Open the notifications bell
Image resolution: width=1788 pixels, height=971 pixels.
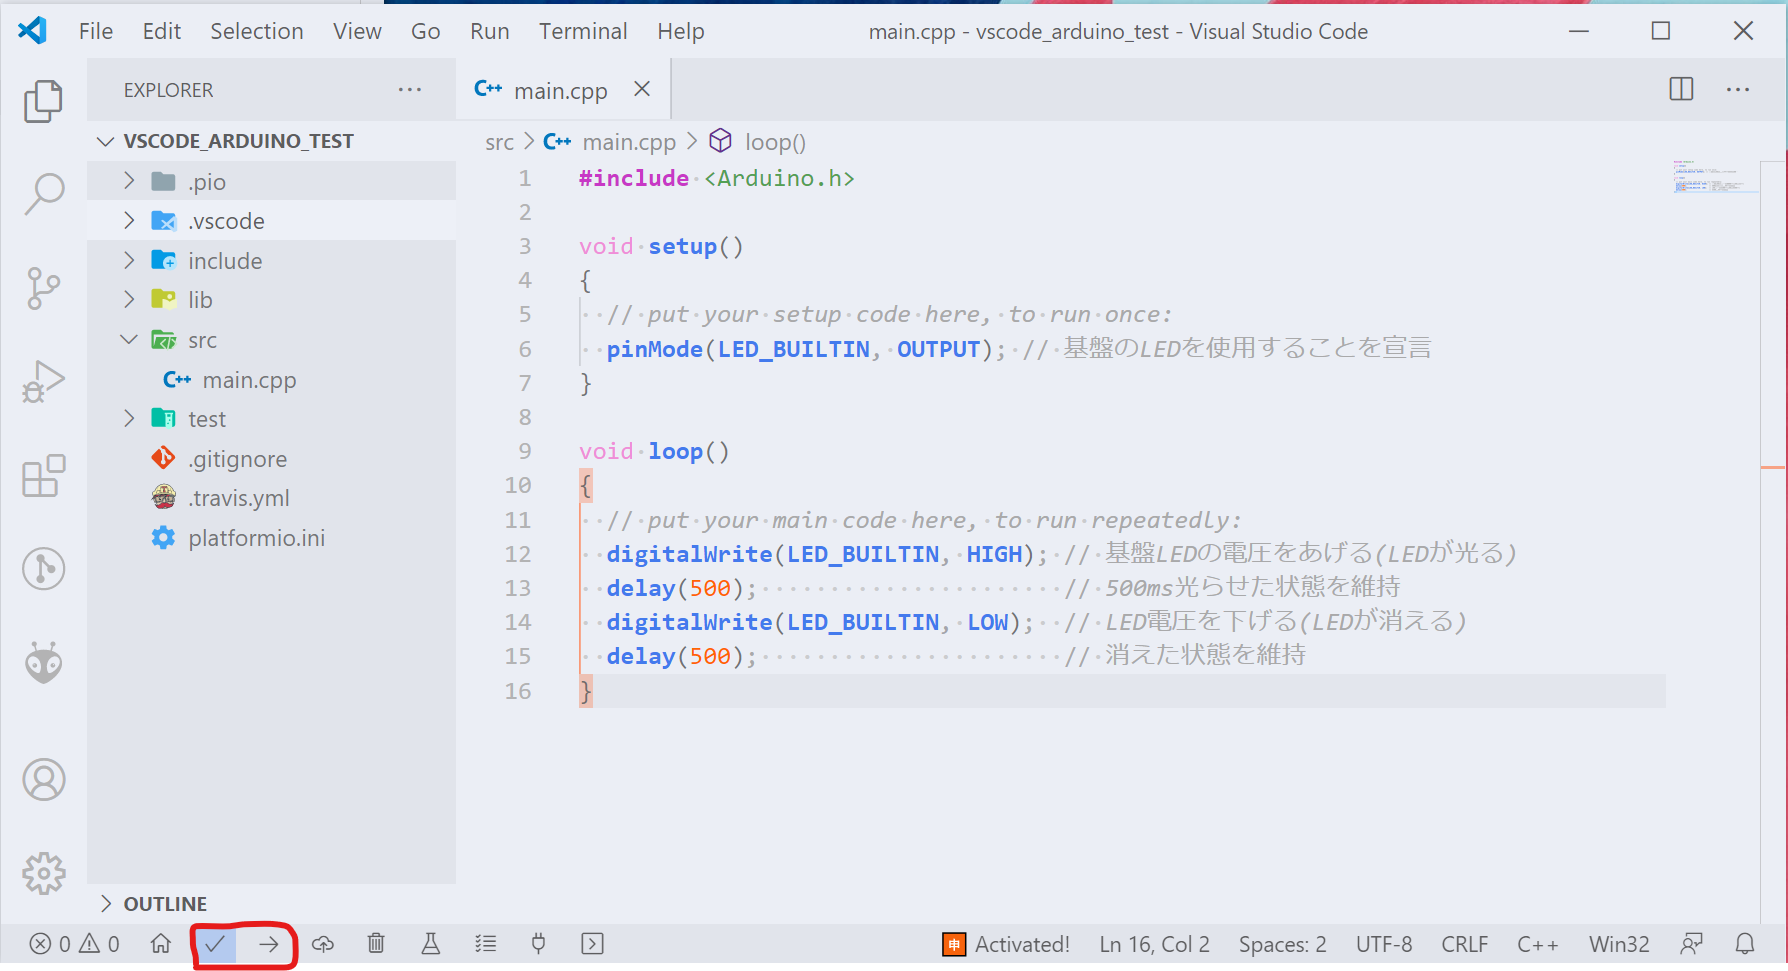click(x=1745, y=944)
